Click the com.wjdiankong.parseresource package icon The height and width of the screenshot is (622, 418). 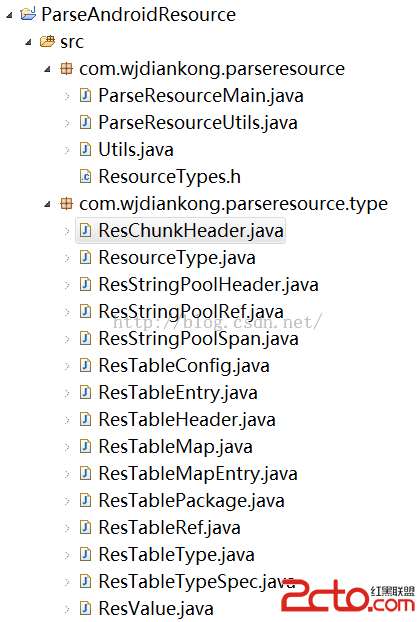[x=66, y=69]
